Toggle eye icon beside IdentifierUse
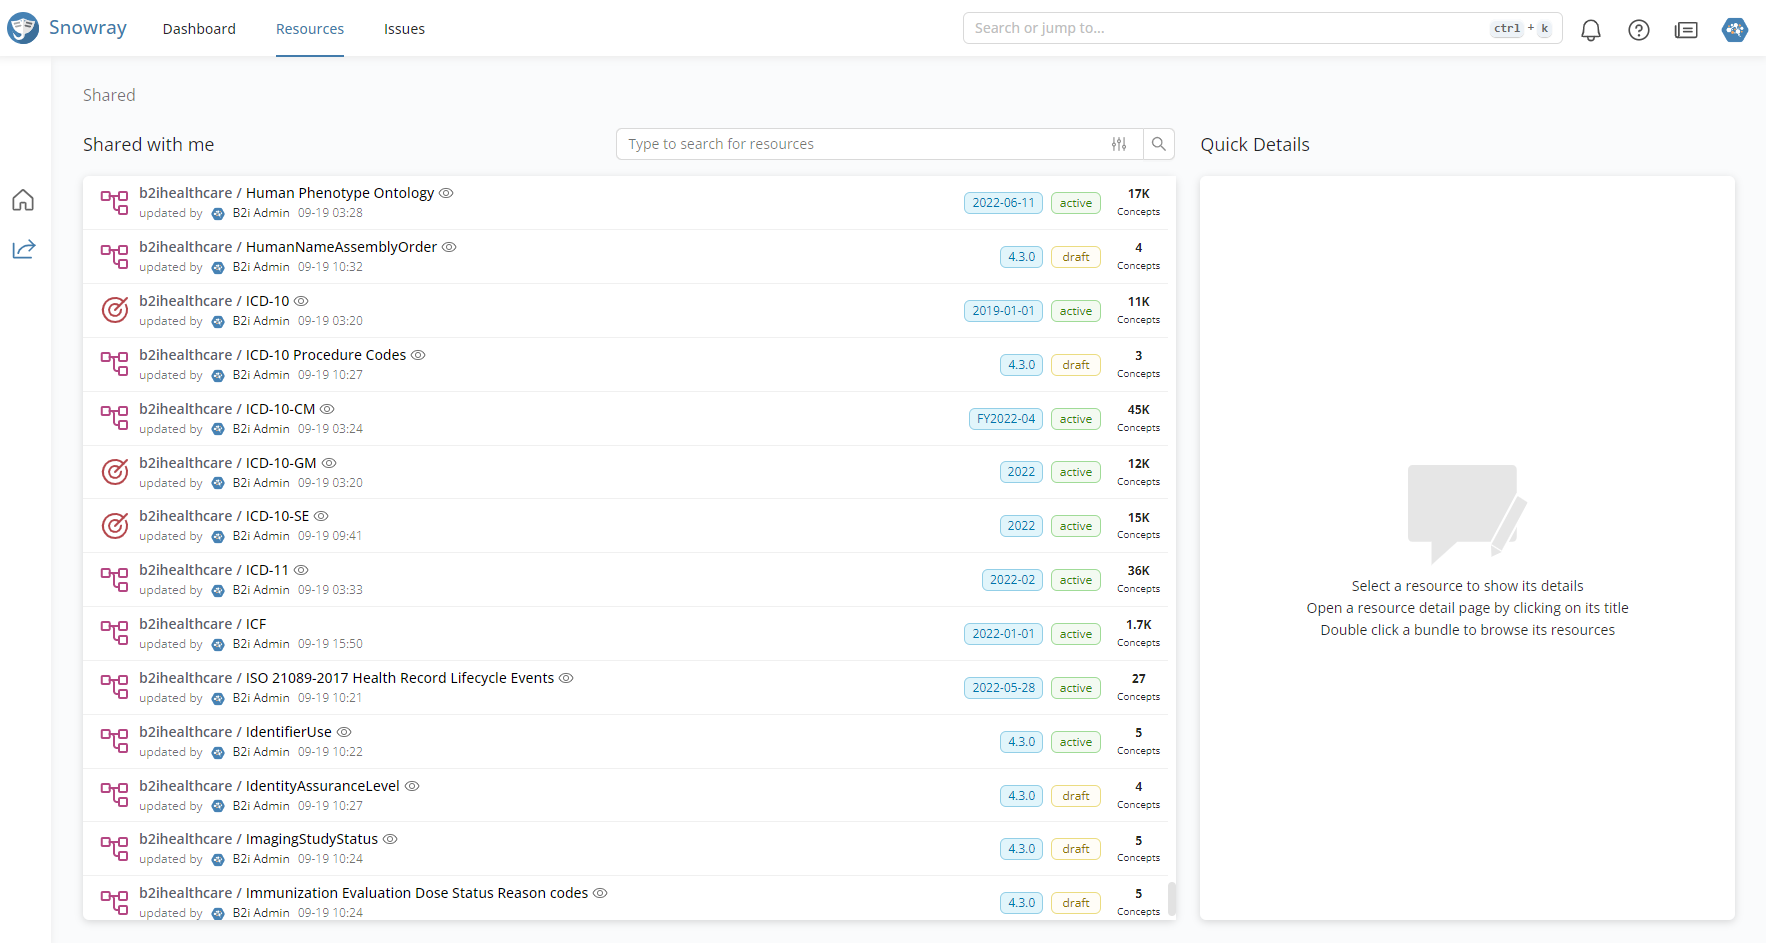This screenshot has width=1766, height=943. coord(344,732)
